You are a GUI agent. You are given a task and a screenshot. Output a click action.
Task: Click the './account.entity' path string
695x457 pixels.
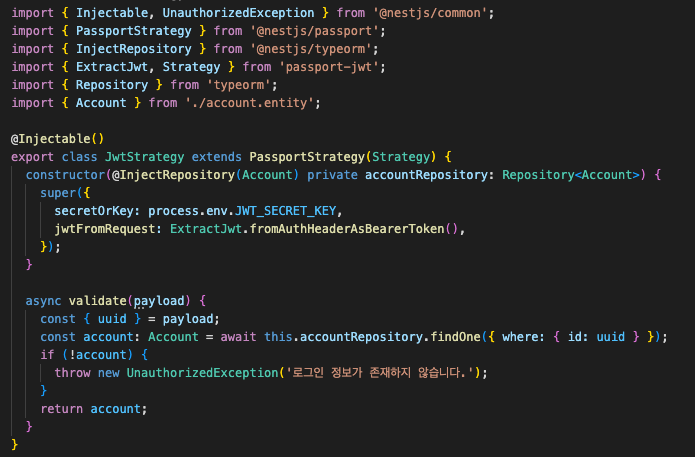[250, 103]
